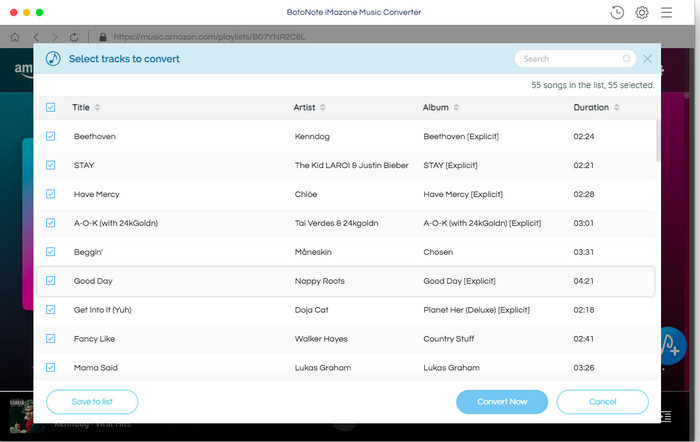The height and width of the screenshot is (442, 700).
Task: Select the Fancy Like title cell
Action: coord(94,338)
